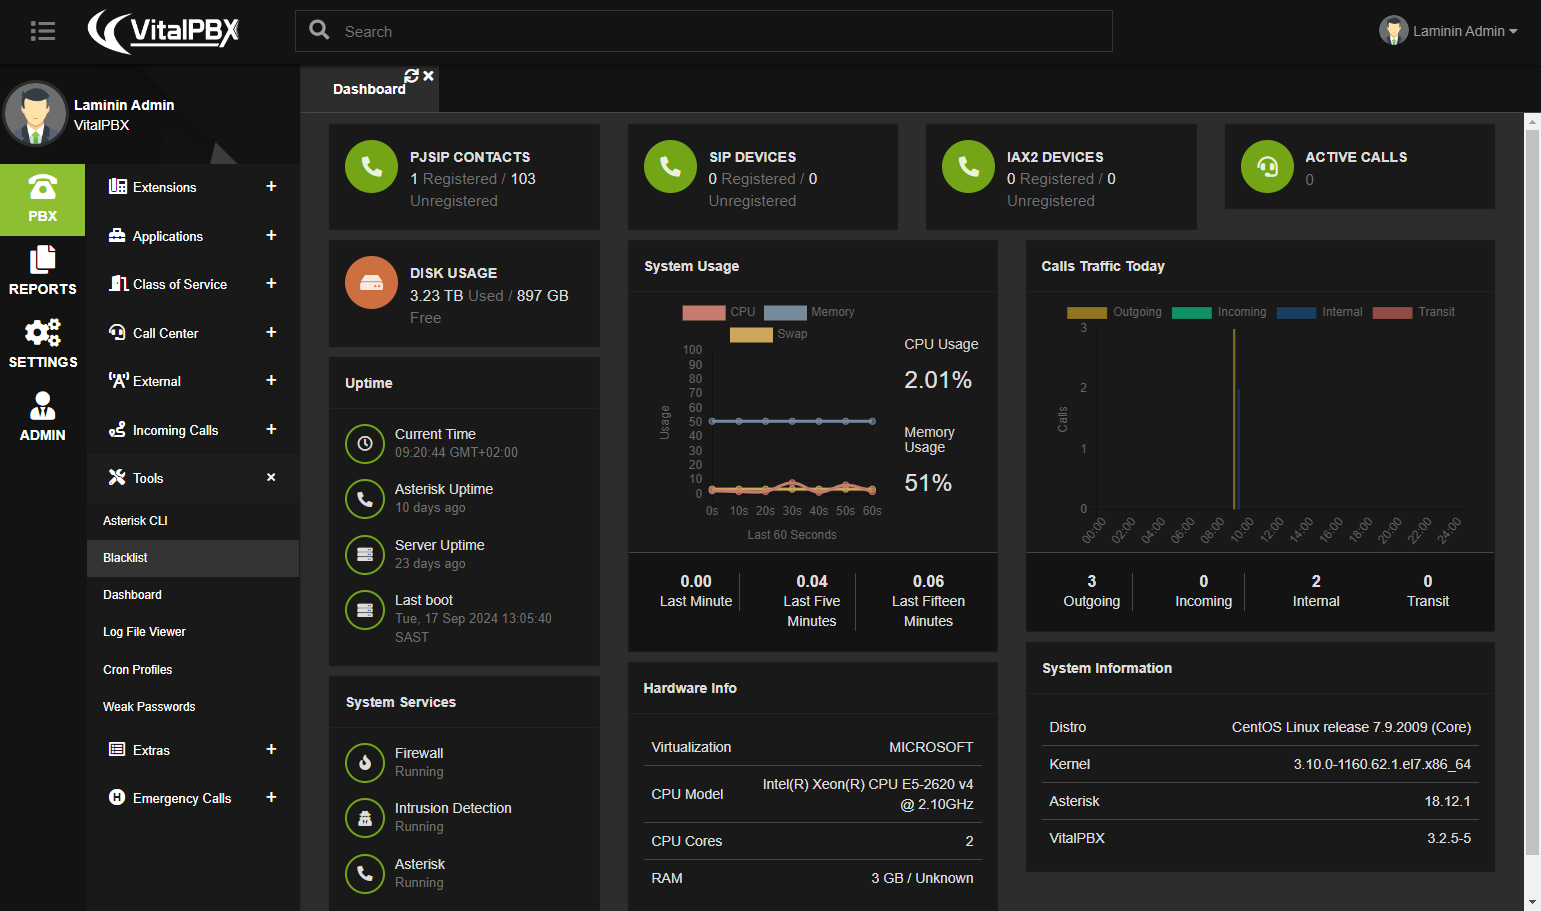Collapse the Tools menu
The height and width of the screenshot is (911, 1541).
[x=193, y=478]
